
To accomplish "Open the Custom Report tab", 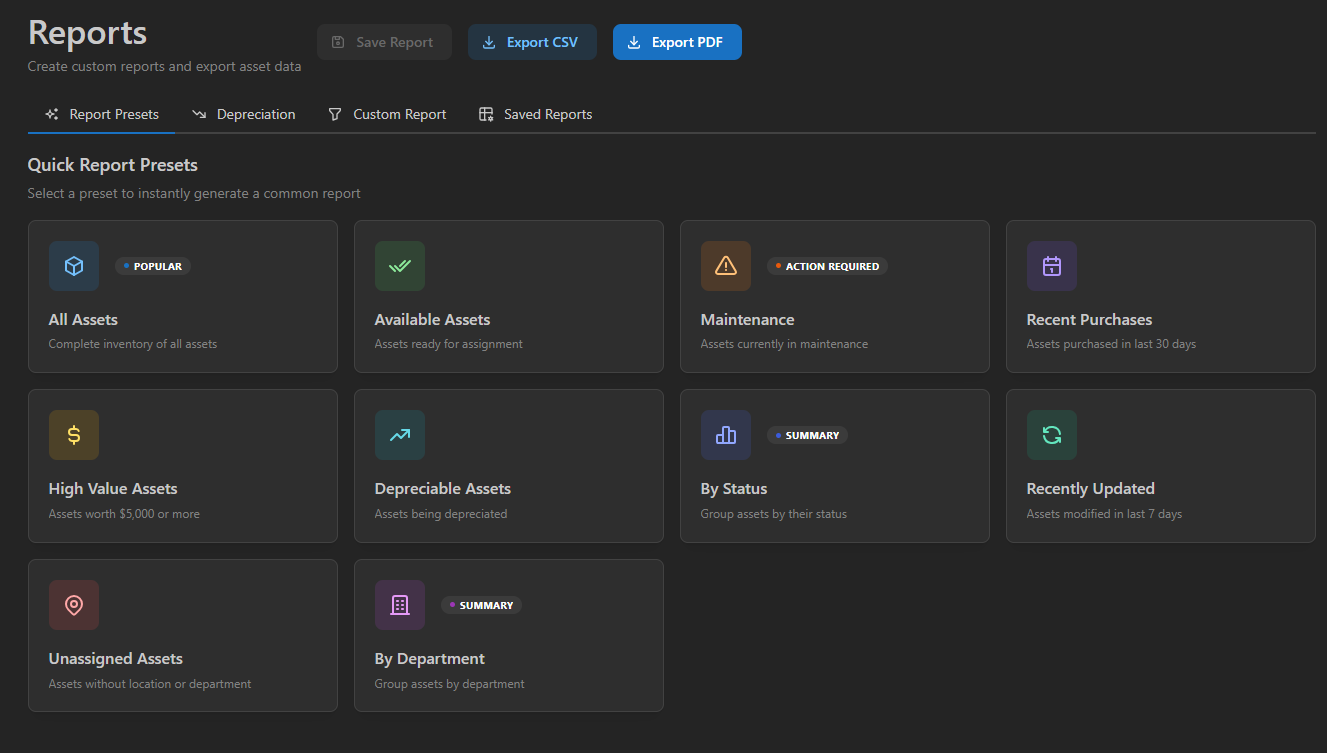I will tap(387, 114).
